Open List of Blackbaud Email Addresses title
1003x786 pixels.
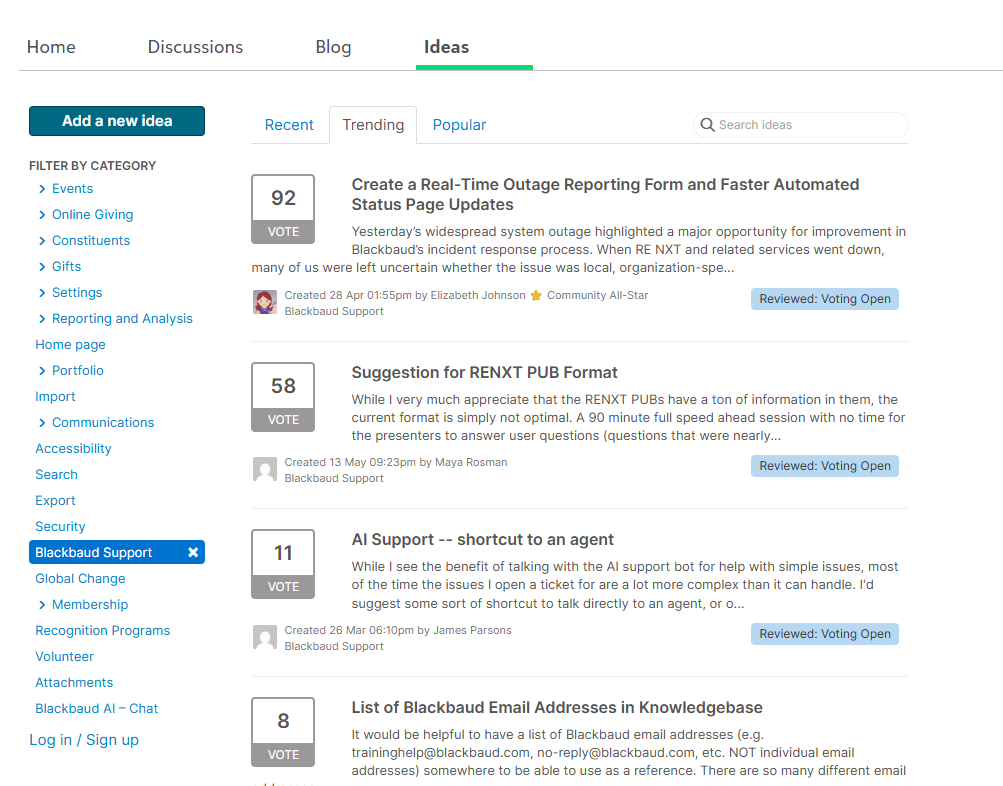(557, 707)
